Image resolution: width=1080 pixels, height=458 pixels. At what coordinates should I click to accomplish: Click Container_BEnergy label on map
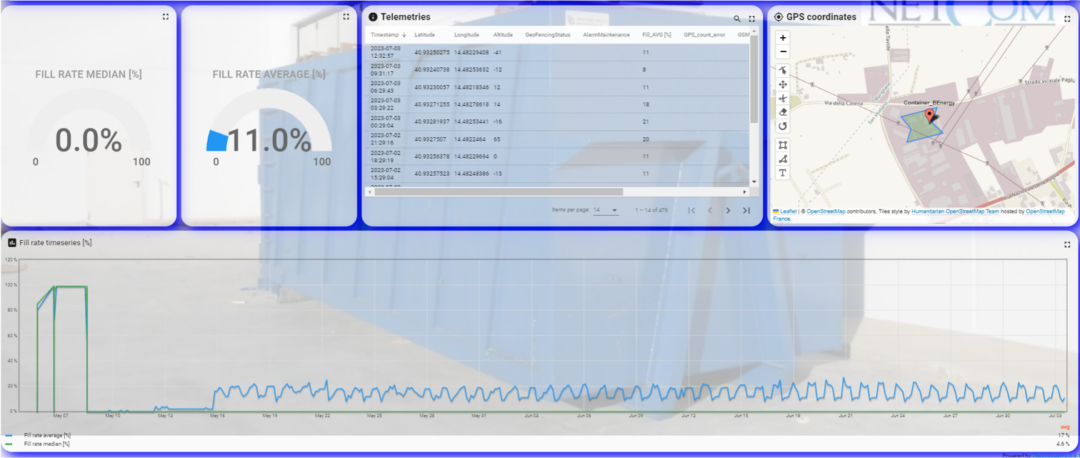928,103
